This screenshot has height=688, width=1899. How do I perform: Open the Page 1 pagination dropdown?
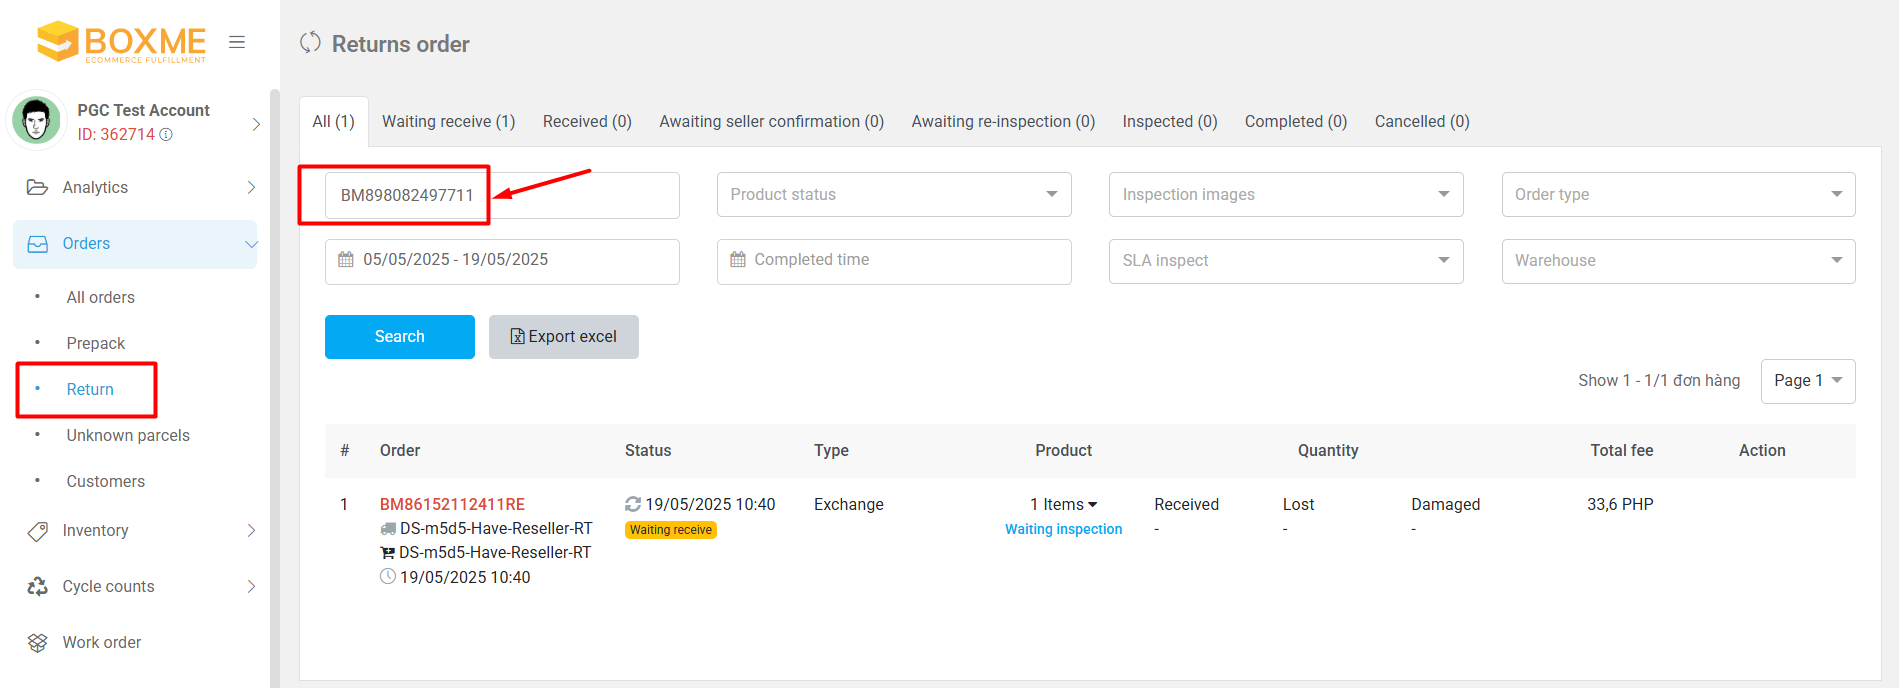(x=1807, y=381)
